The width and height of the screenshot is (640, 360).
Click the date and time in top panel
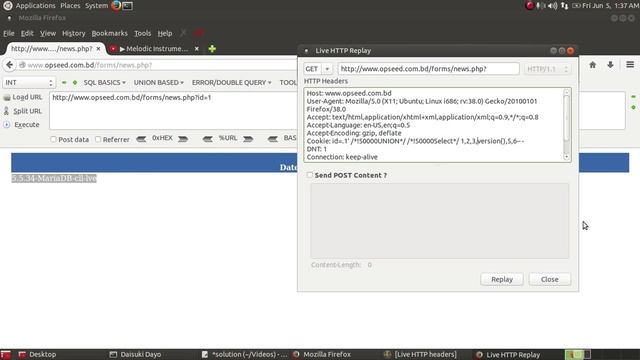pyautogui.click(x=611, y=6)
